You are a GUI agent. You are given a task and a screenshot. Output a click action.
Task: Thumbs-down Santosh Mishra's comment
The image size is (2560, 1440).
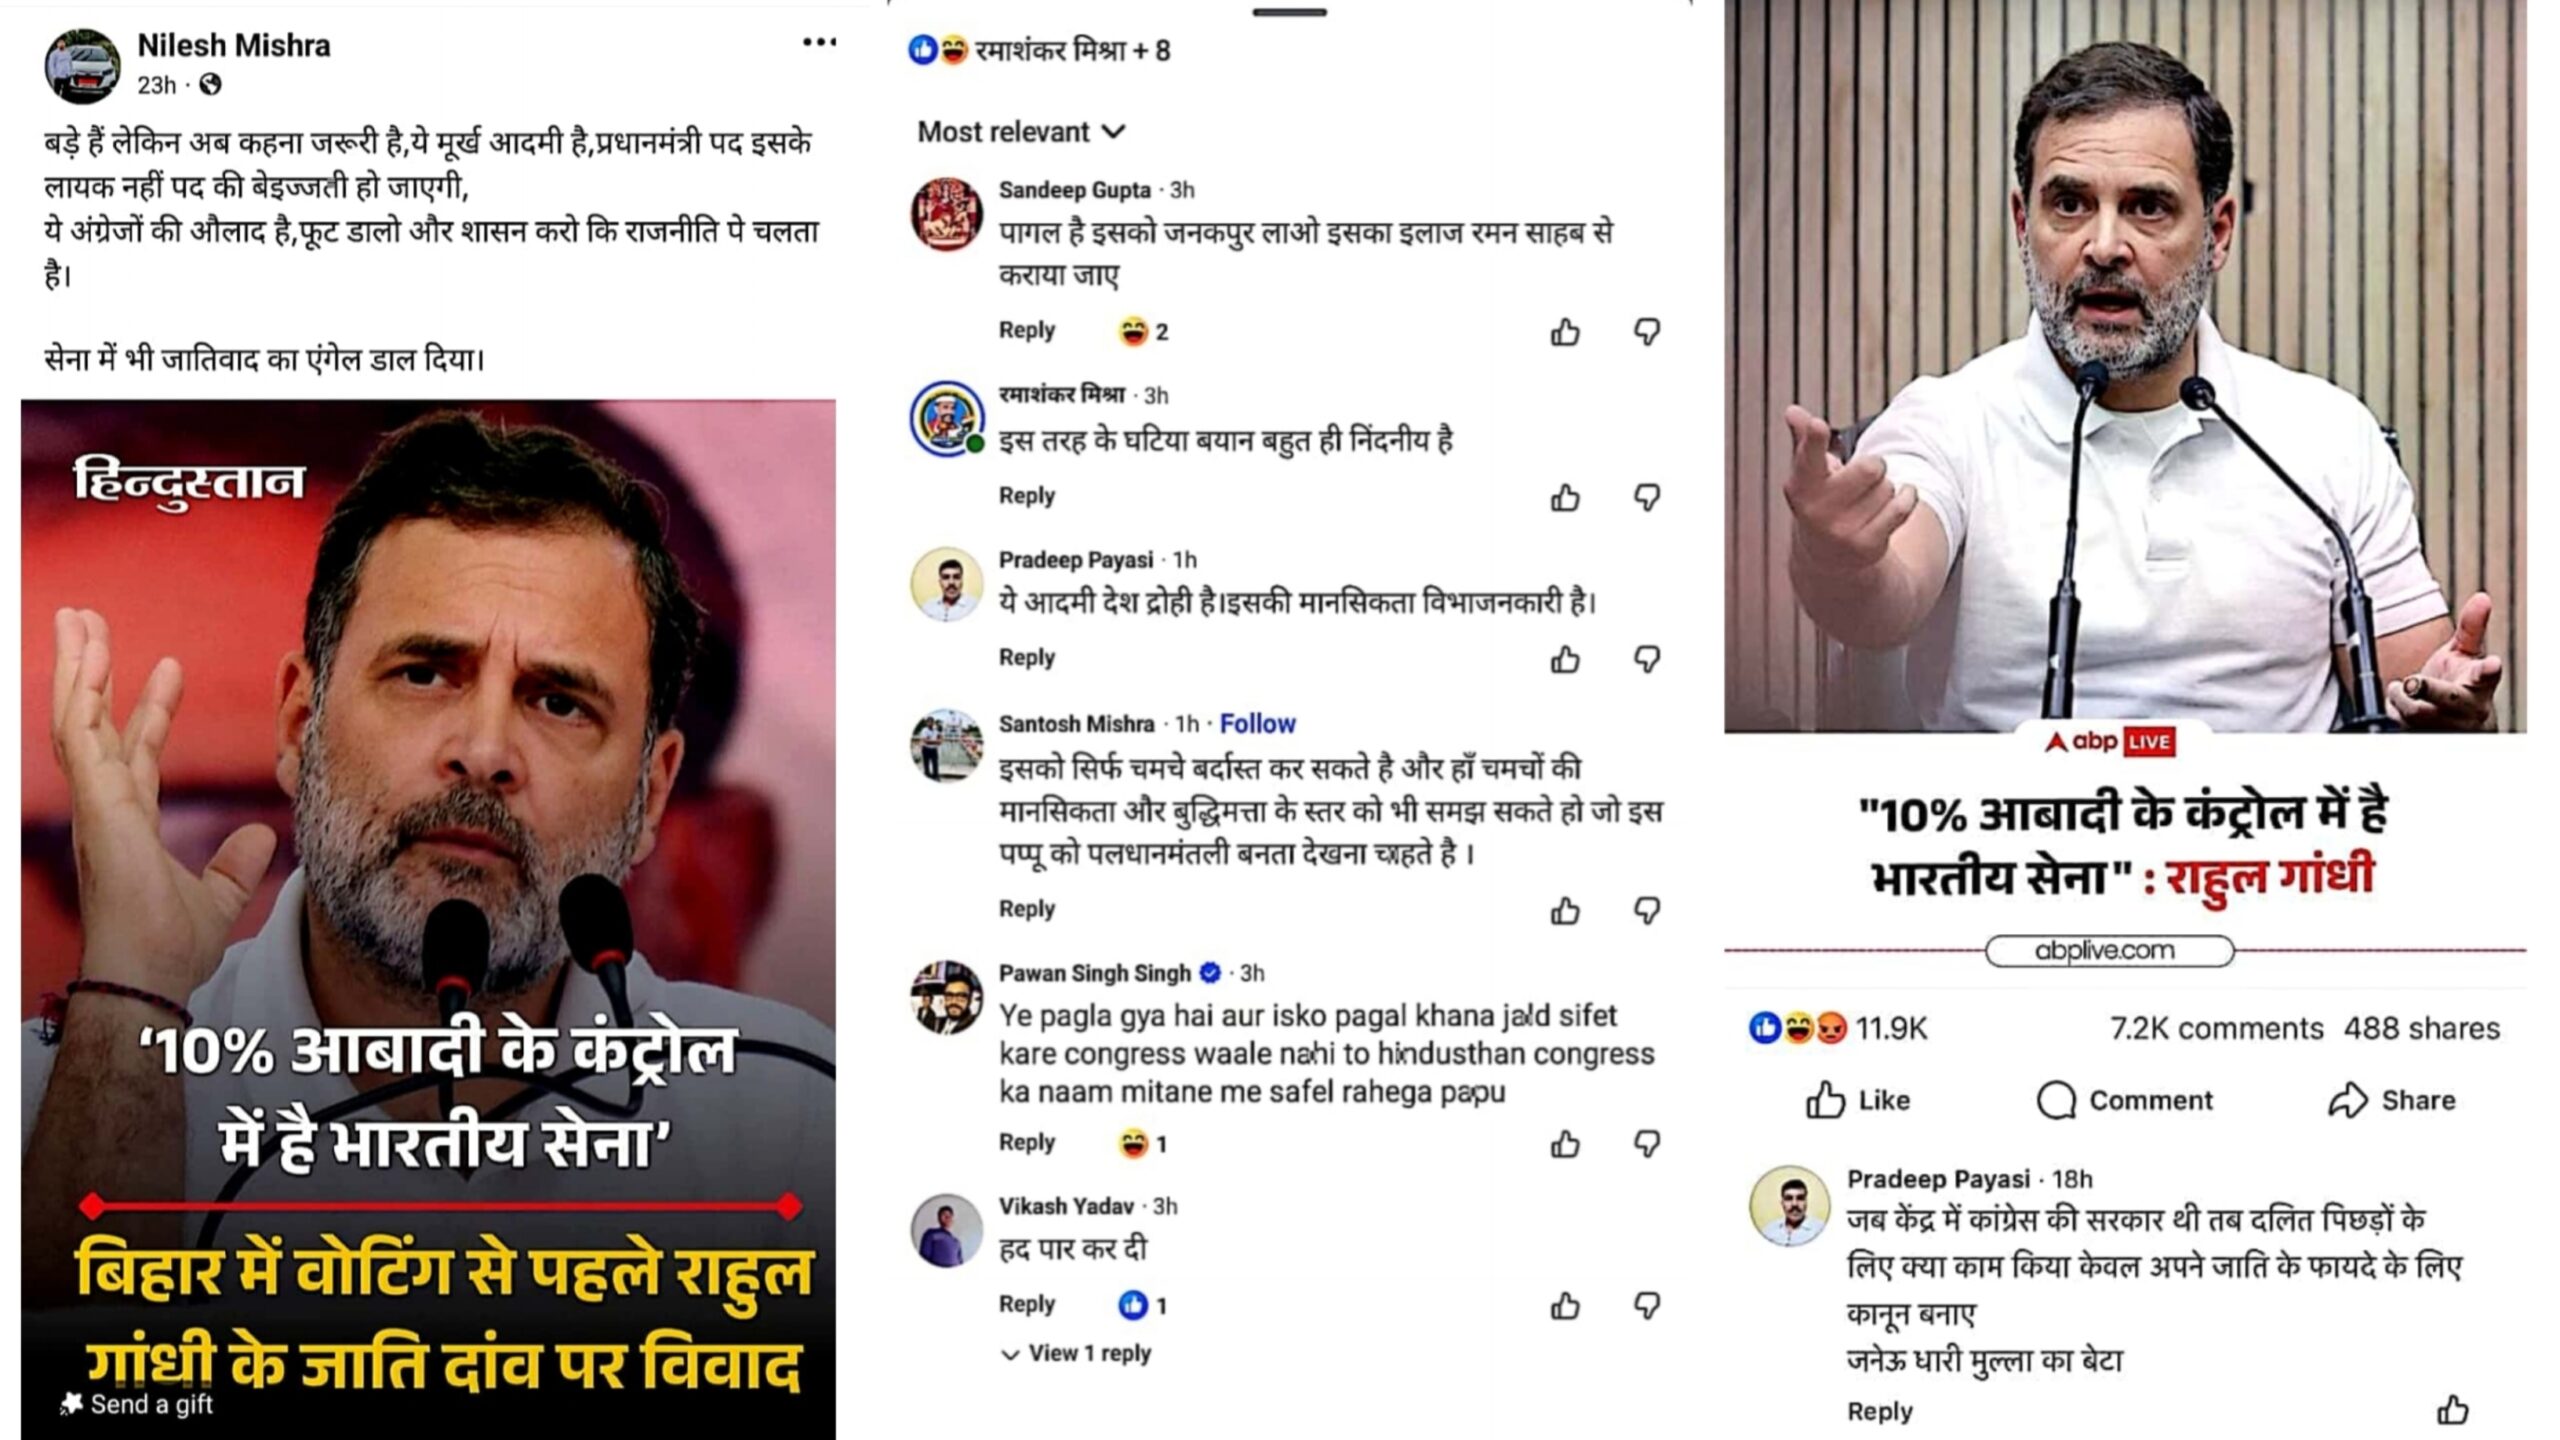[x=1647, y=910]
